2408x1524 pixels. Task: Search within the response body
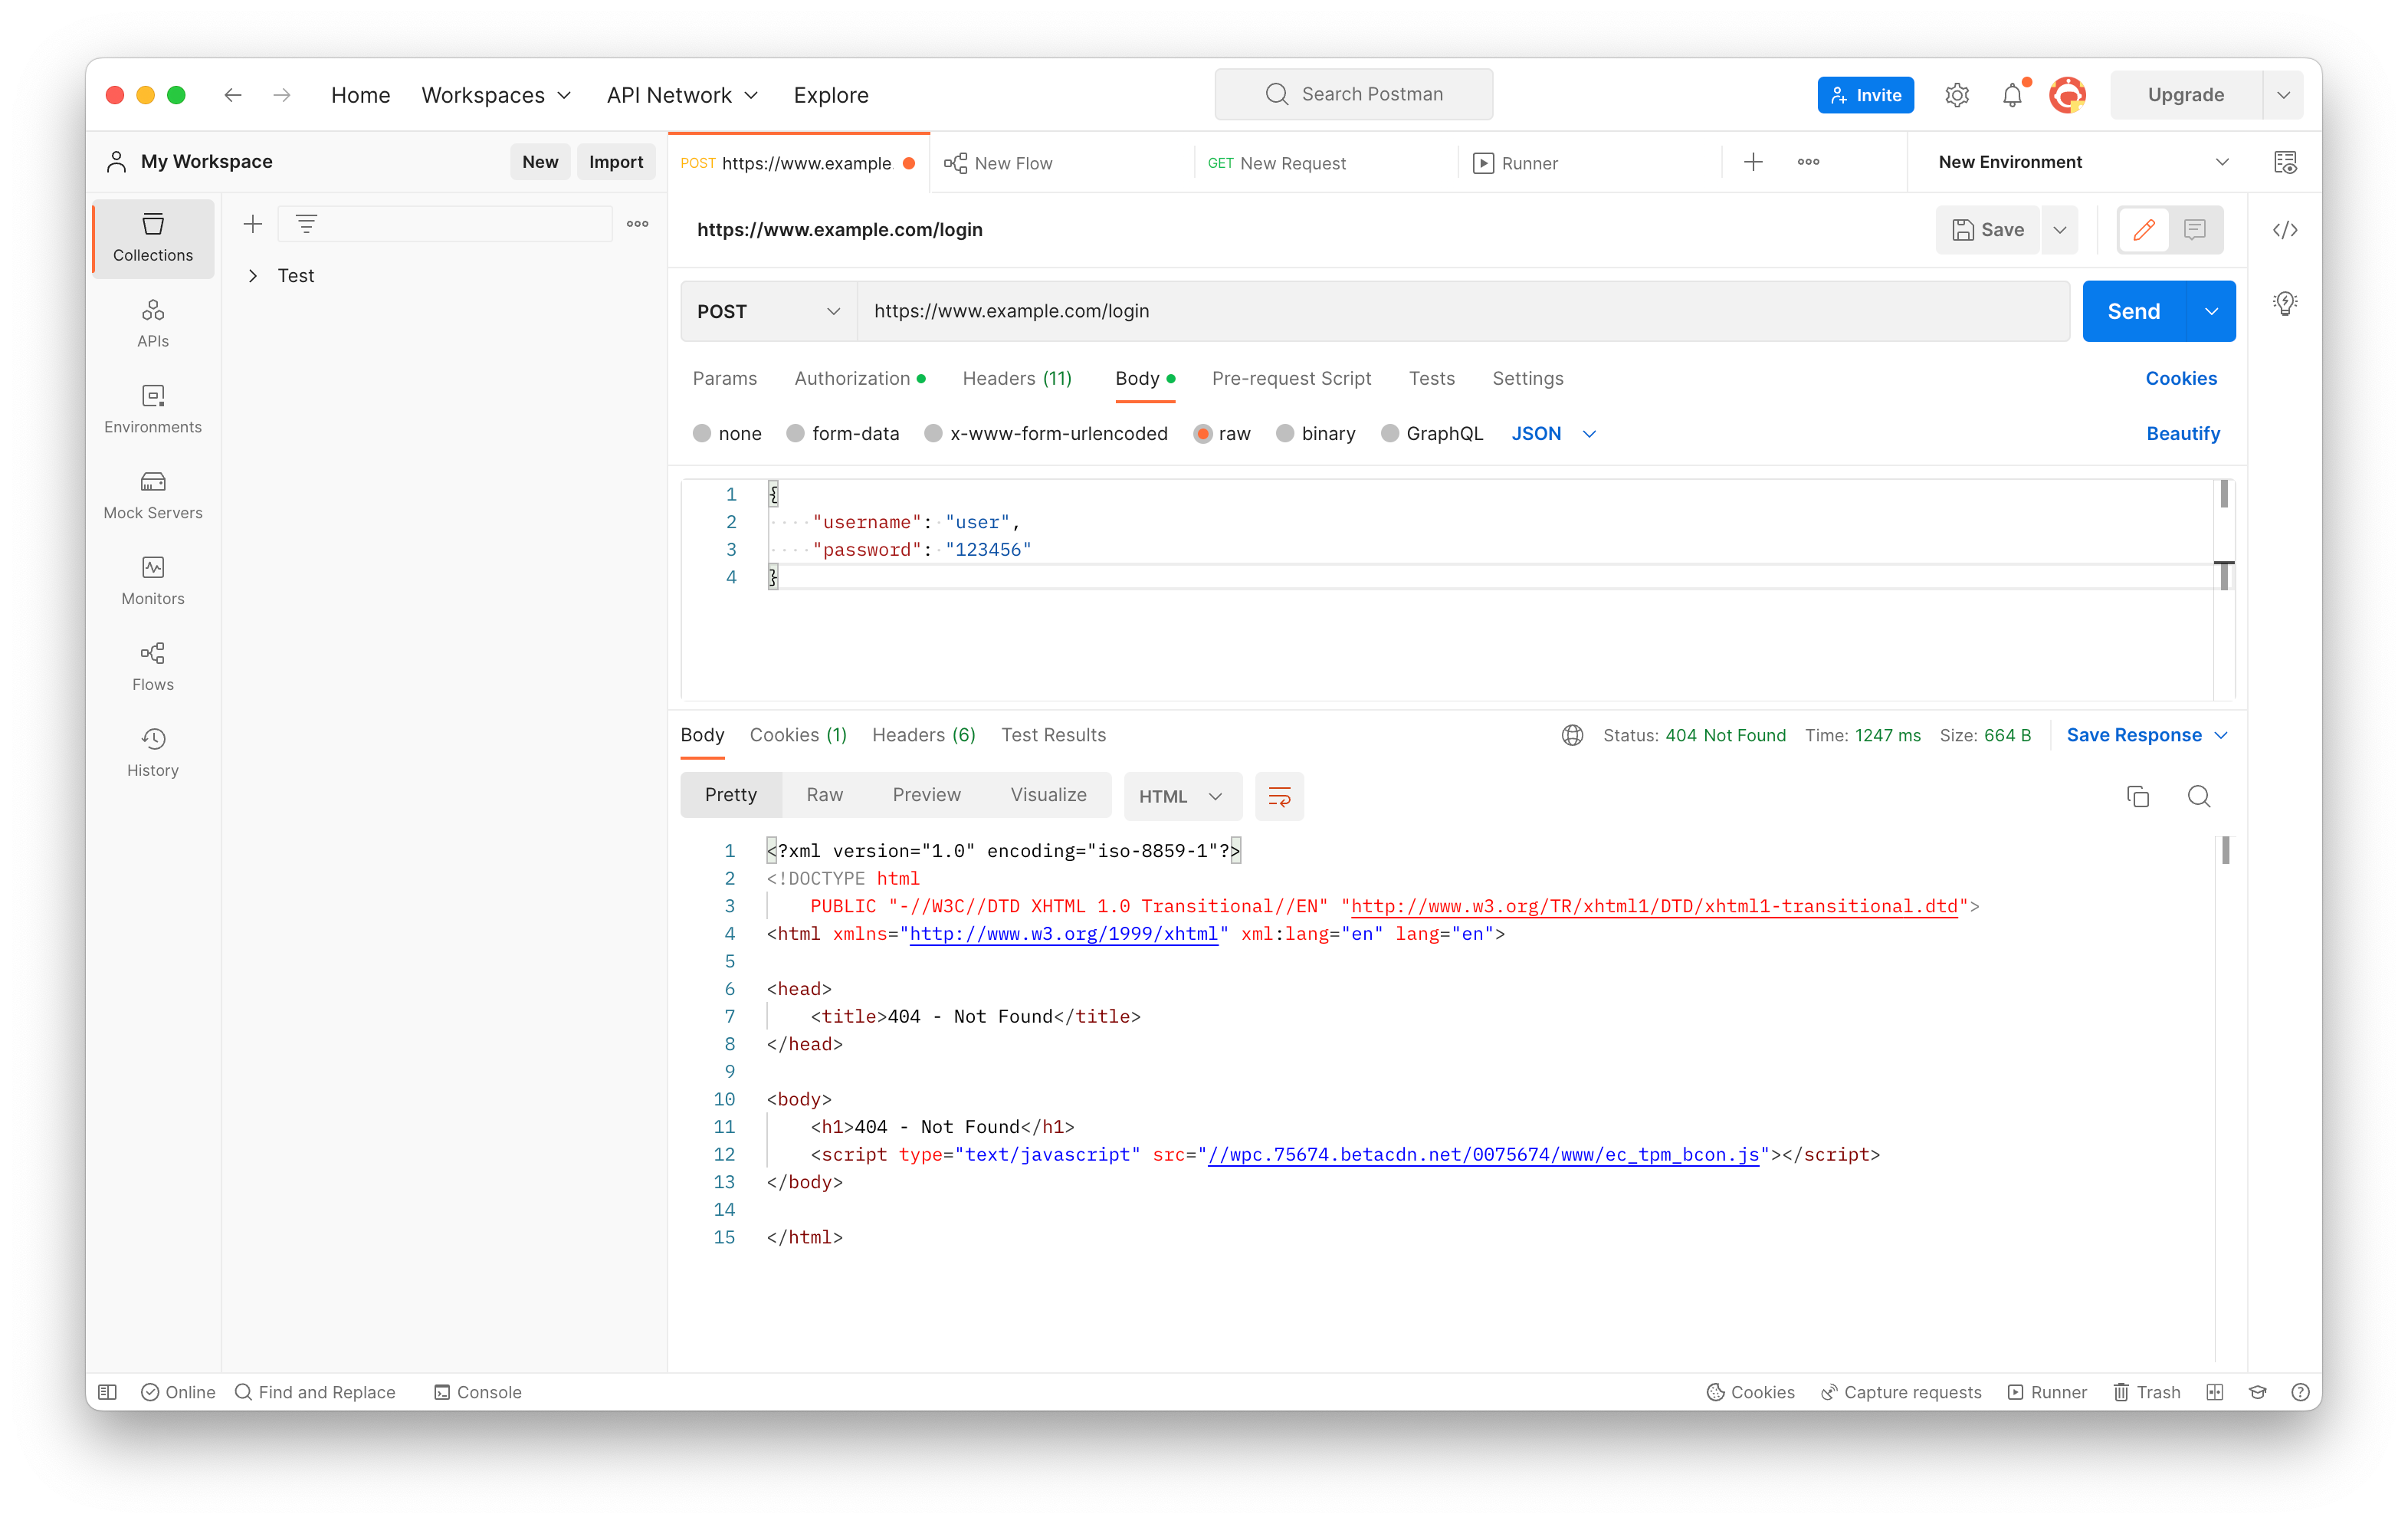[x=2199, y=796]
